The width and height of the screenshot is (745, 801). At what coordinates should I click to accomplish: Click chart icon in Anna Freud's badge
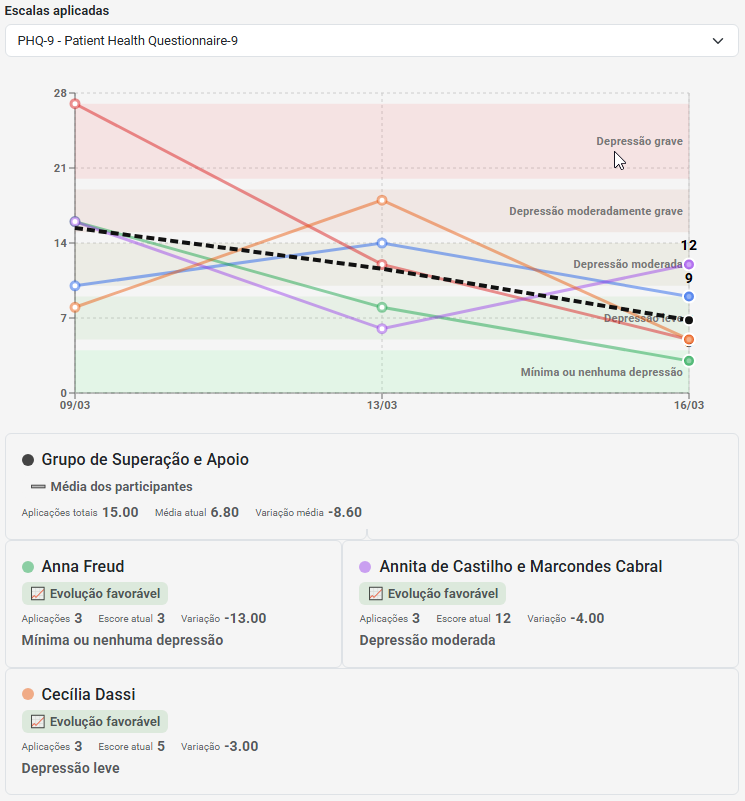tap(38, 594)
